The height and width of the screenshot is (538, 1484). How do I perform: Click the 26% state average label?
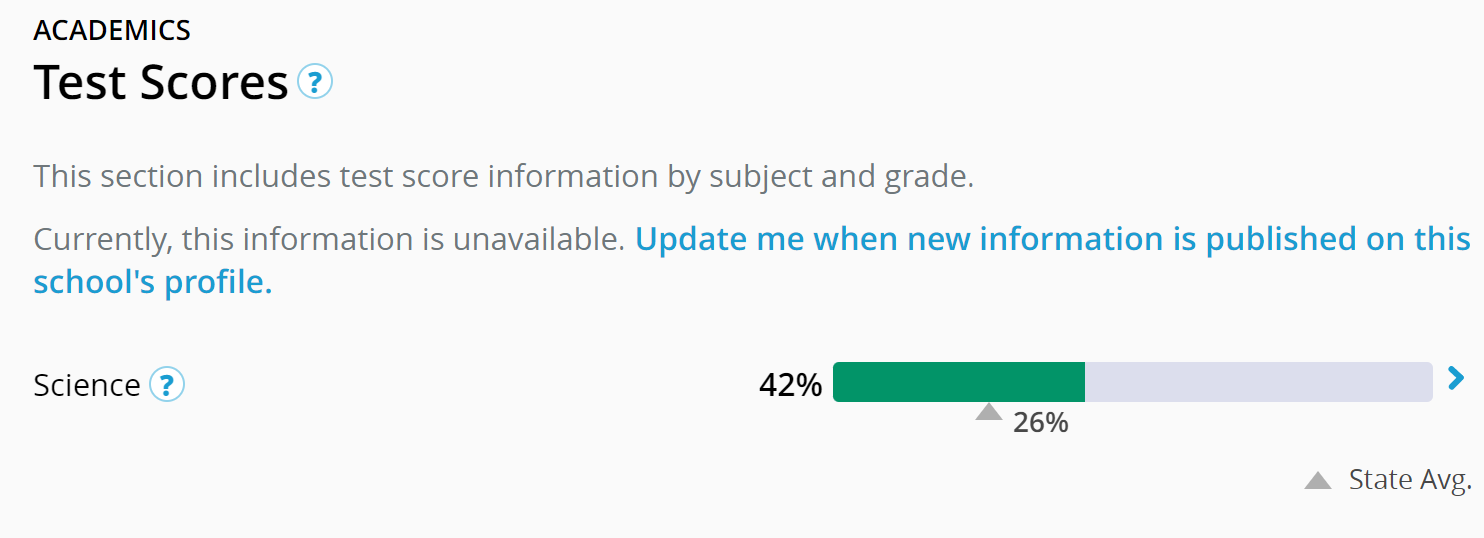click(1040, 423)
